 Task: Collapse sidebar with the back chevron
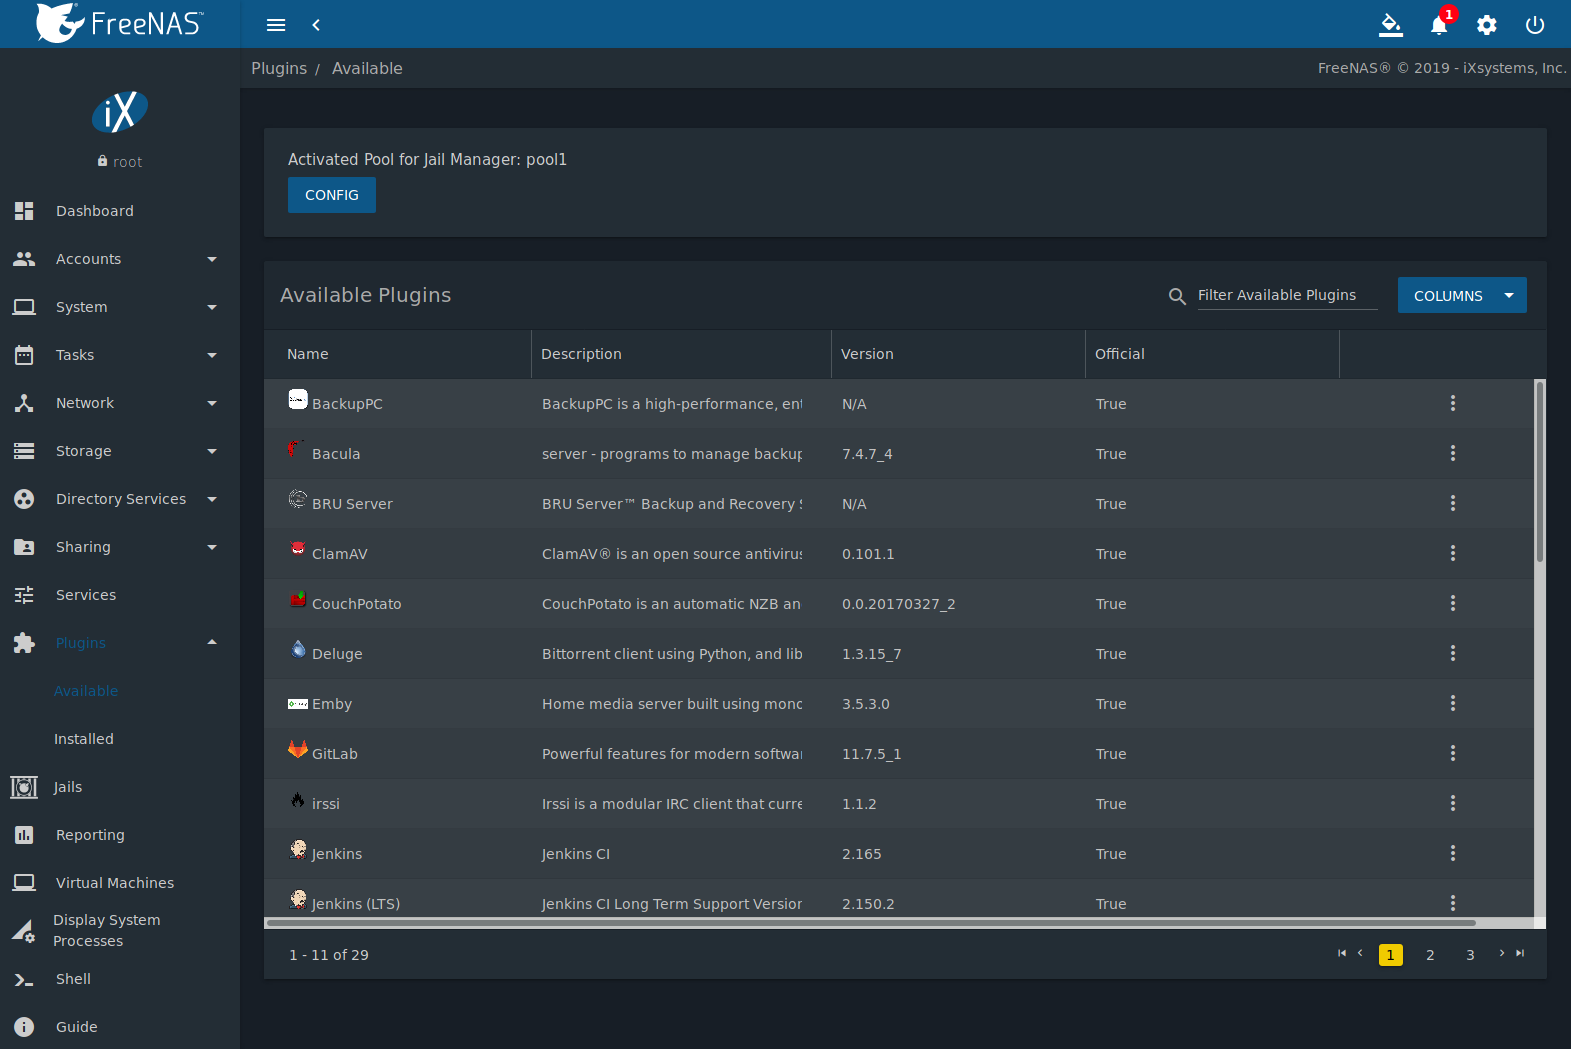(316, 25)
